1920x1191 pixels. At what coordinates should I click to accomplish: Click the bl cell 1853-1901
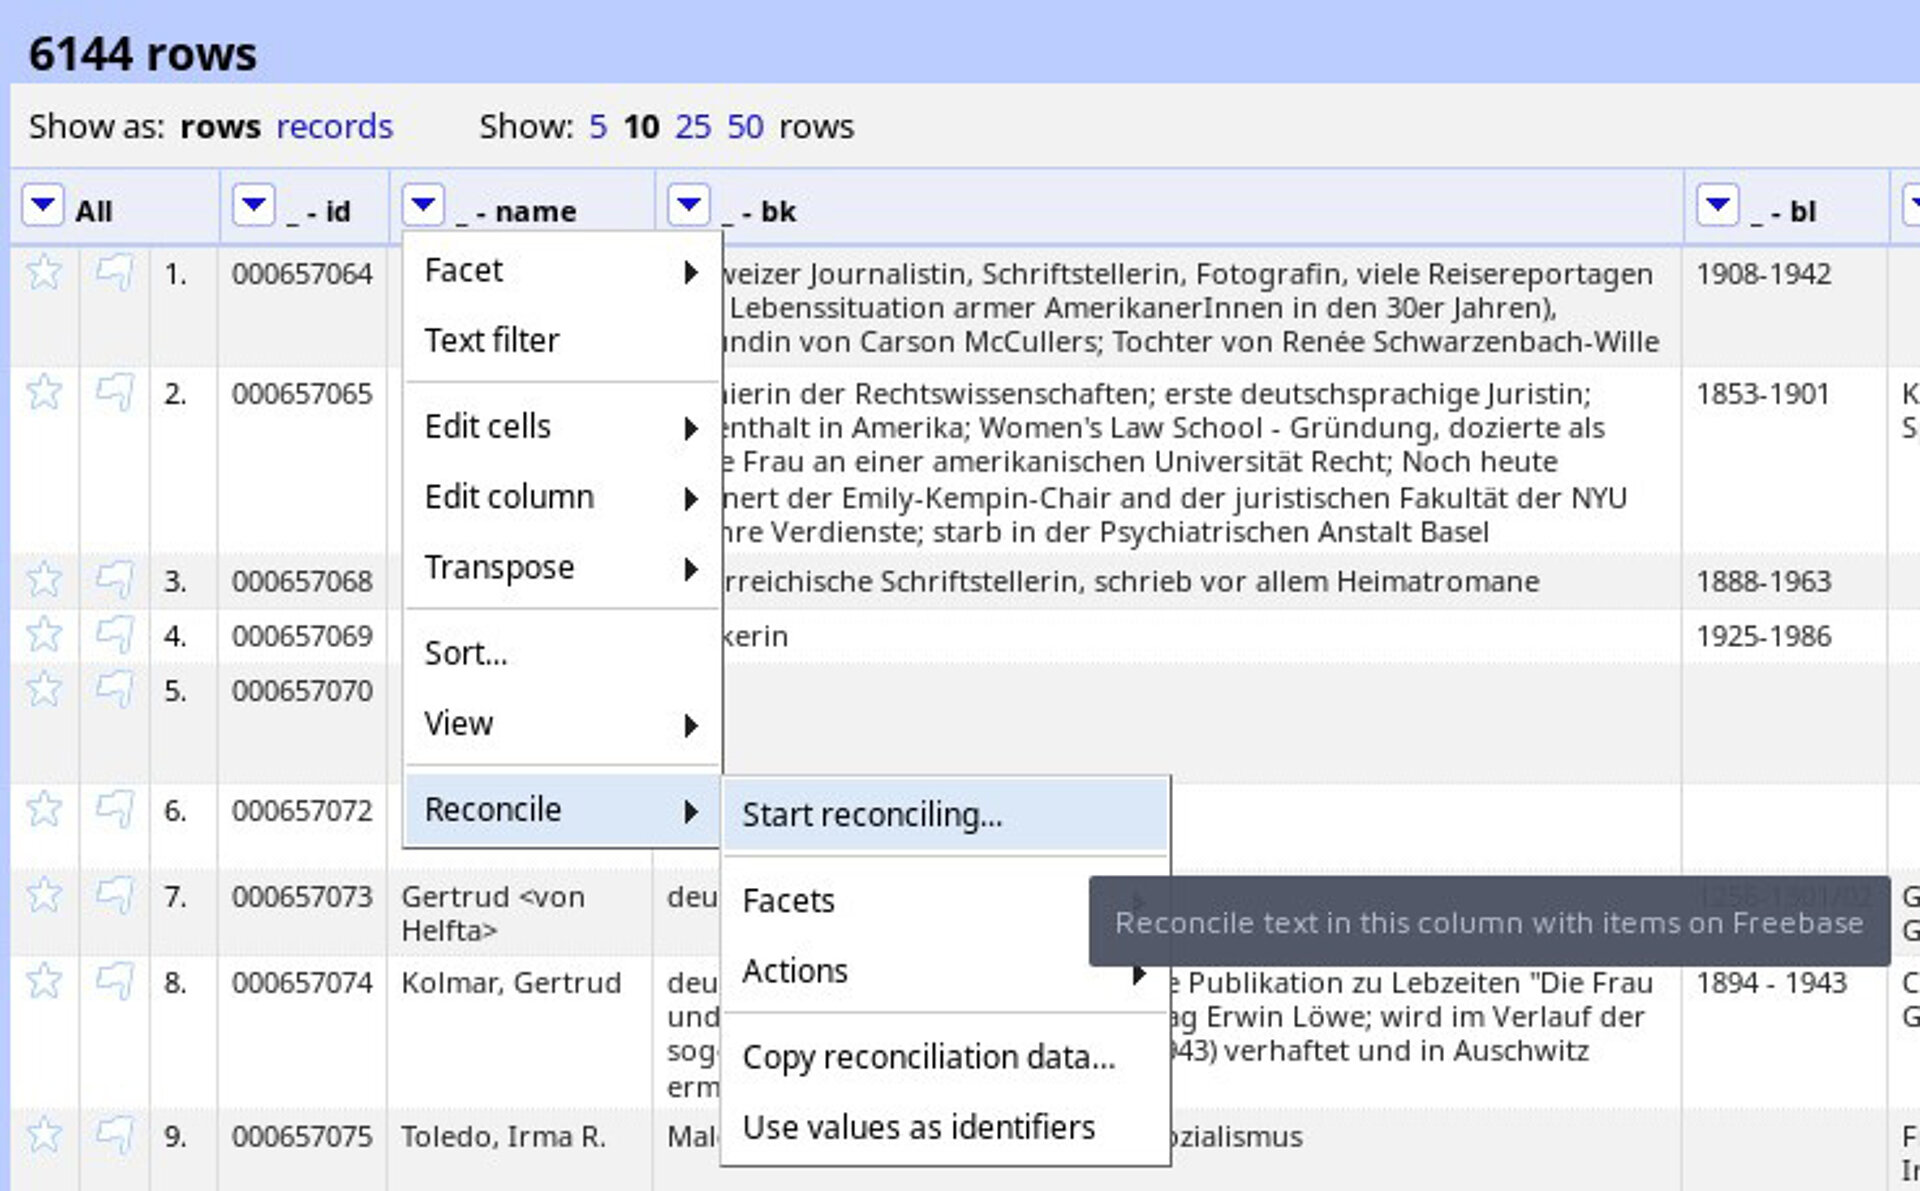[1763, 394]
